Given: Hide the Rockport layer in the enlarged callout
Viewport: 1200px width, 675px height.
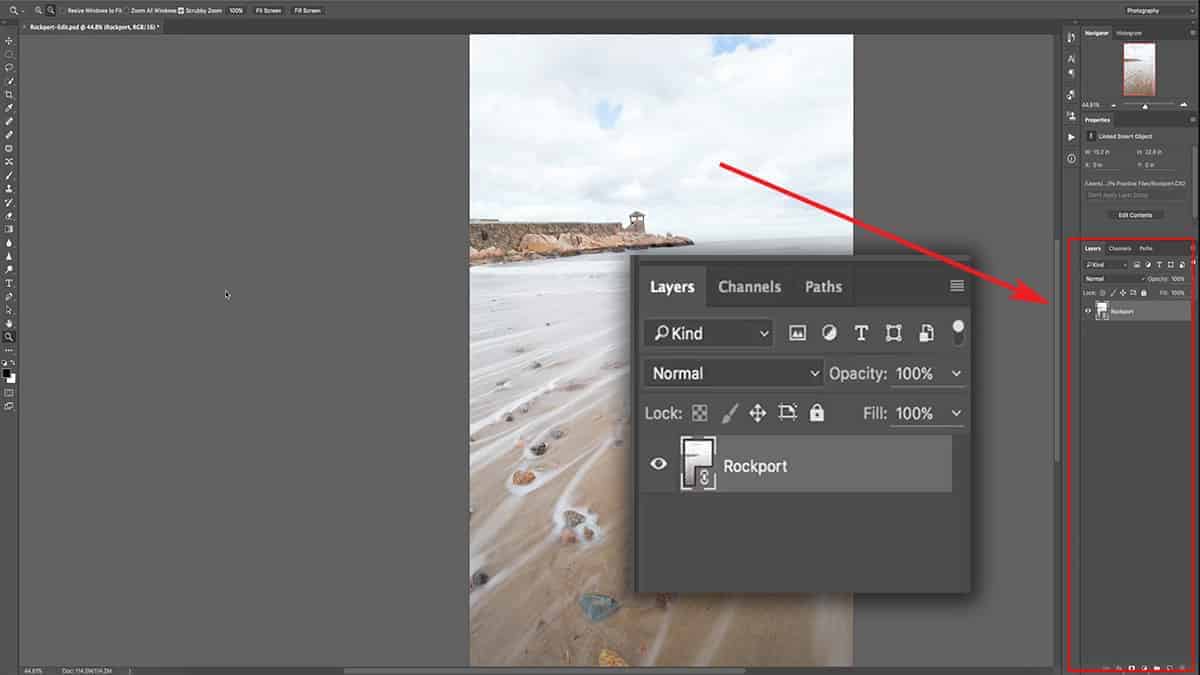Looking at the screenshot, I should point(658,463).
